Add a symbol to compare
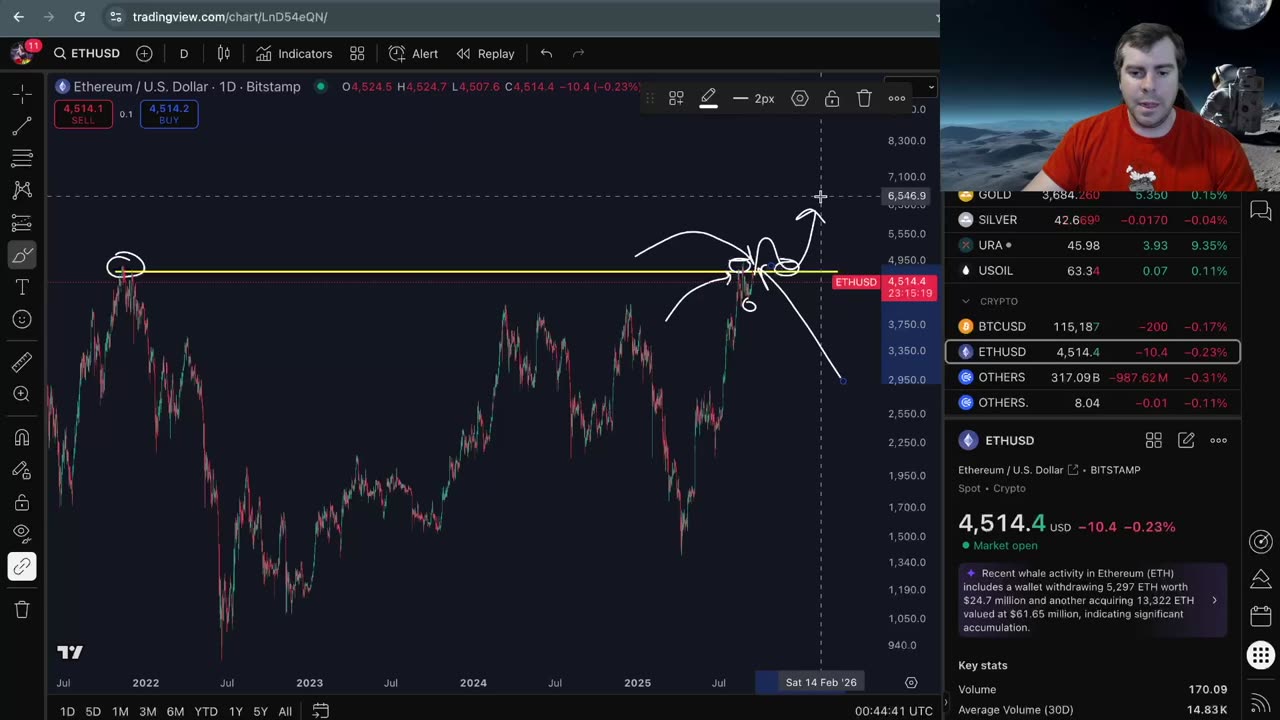The height and width of the screenshot is (720, 1280). [x=144, y=53]
